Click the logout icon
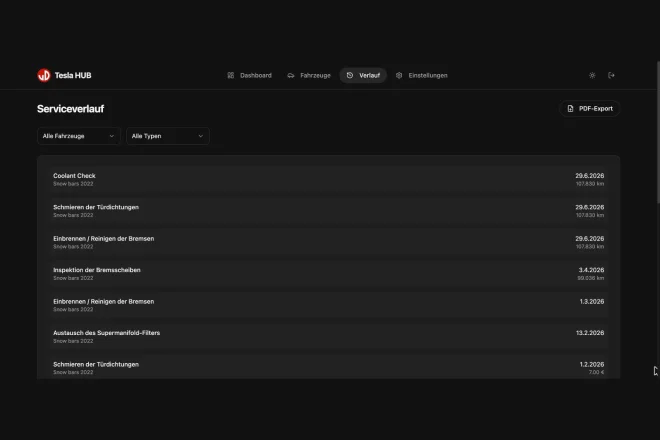This screenshot has height=440, width=660. [x=612, y=75]
